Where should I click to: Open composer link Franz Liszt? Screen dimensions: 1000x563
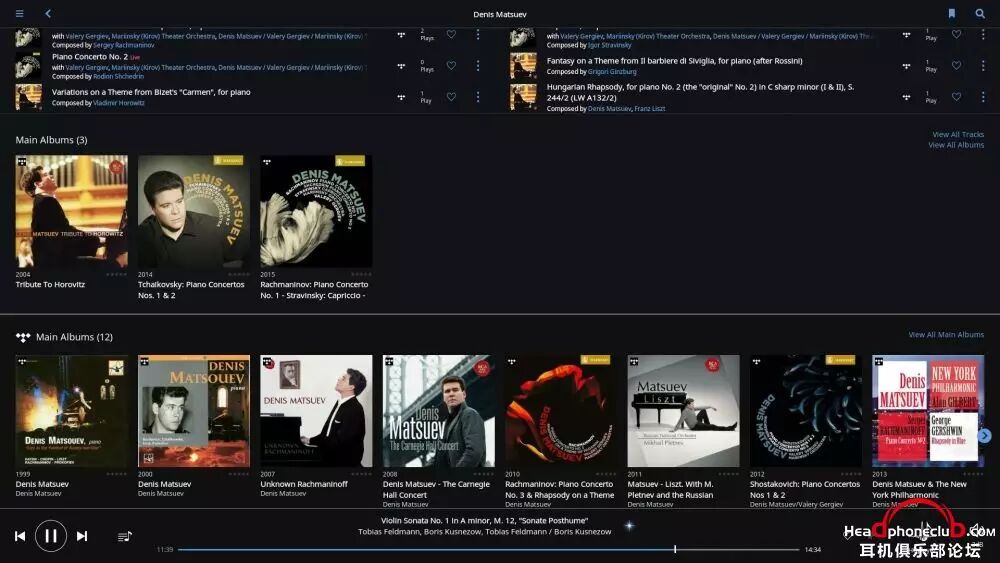[650, 108]
